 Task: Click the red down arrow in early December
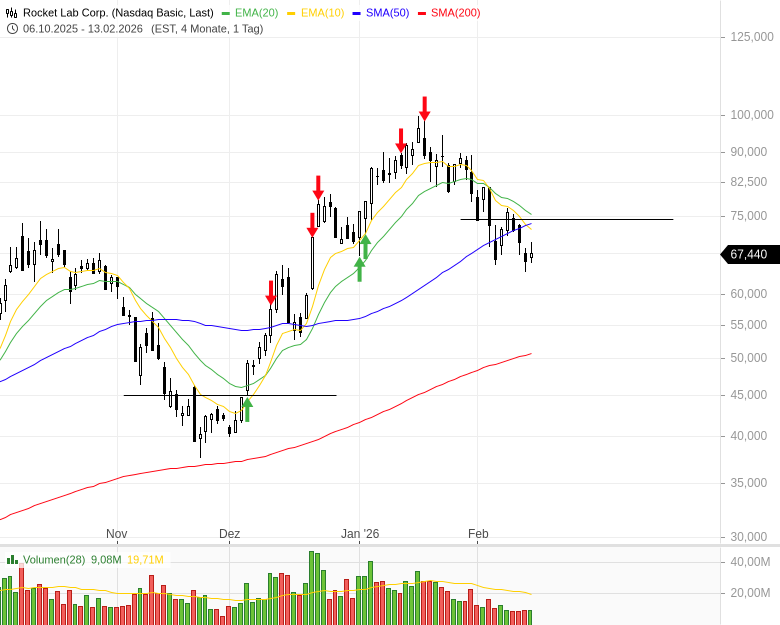270,292
